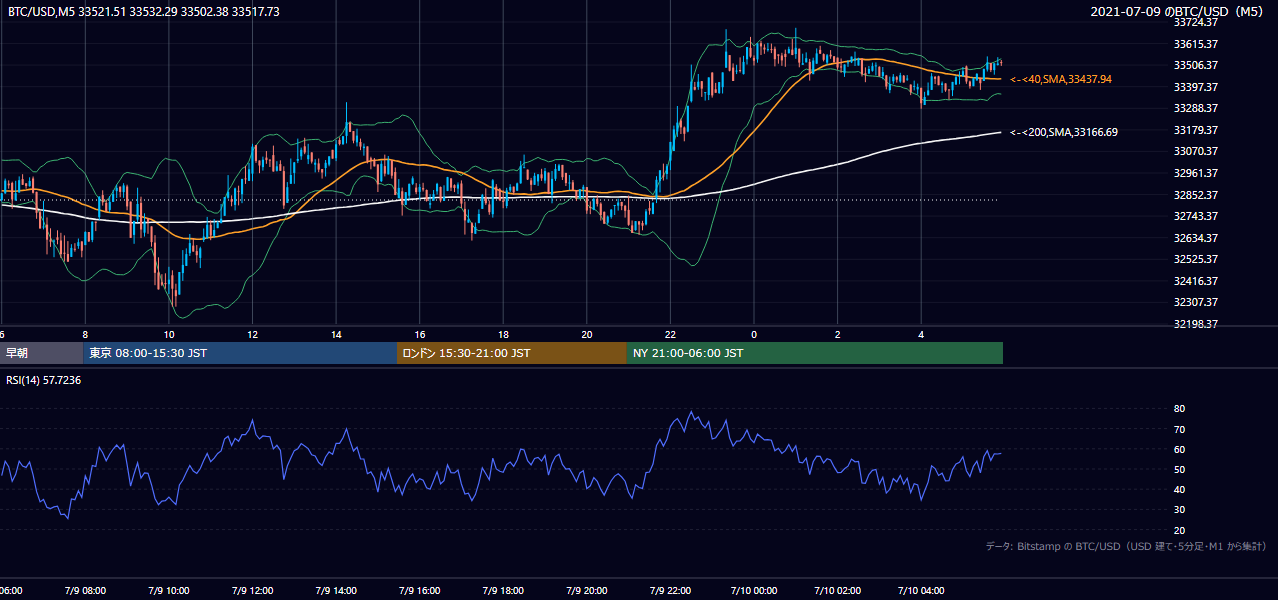Click RSI scale value 30
This screenshot has height=600, width=1278.
[x=1179, y=510]
